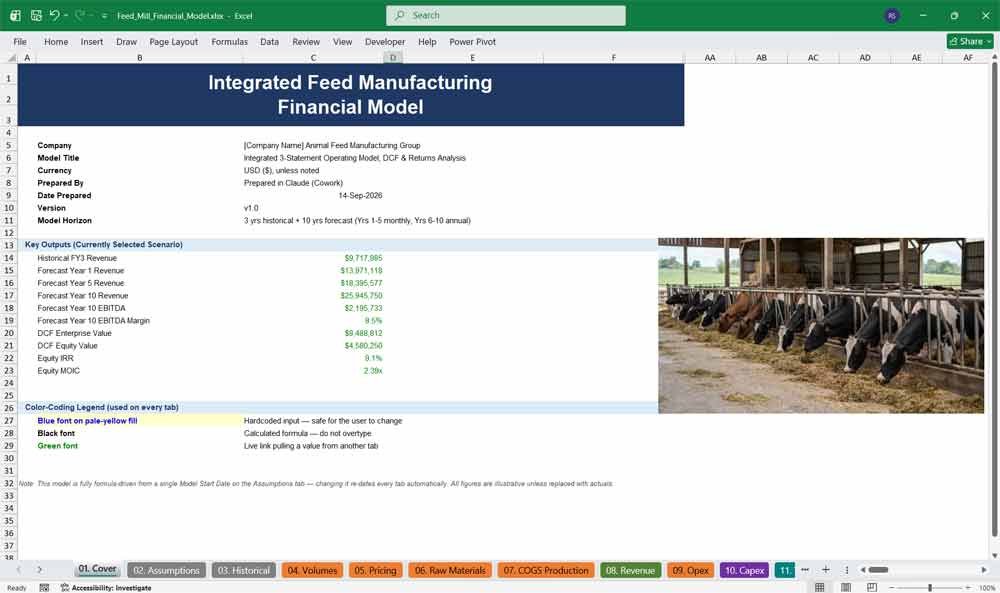This screenshot has width=1000, height=593.
Task: Click the 'Green font' legend cell
Action: click(x=57, y=446)
